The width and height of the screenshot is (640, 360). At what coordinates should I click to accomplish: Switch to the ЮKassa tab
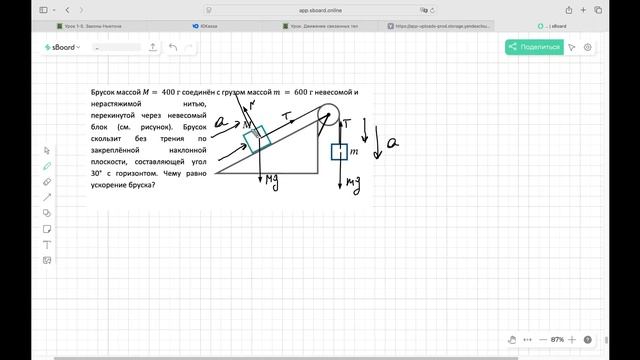(204, 26)
